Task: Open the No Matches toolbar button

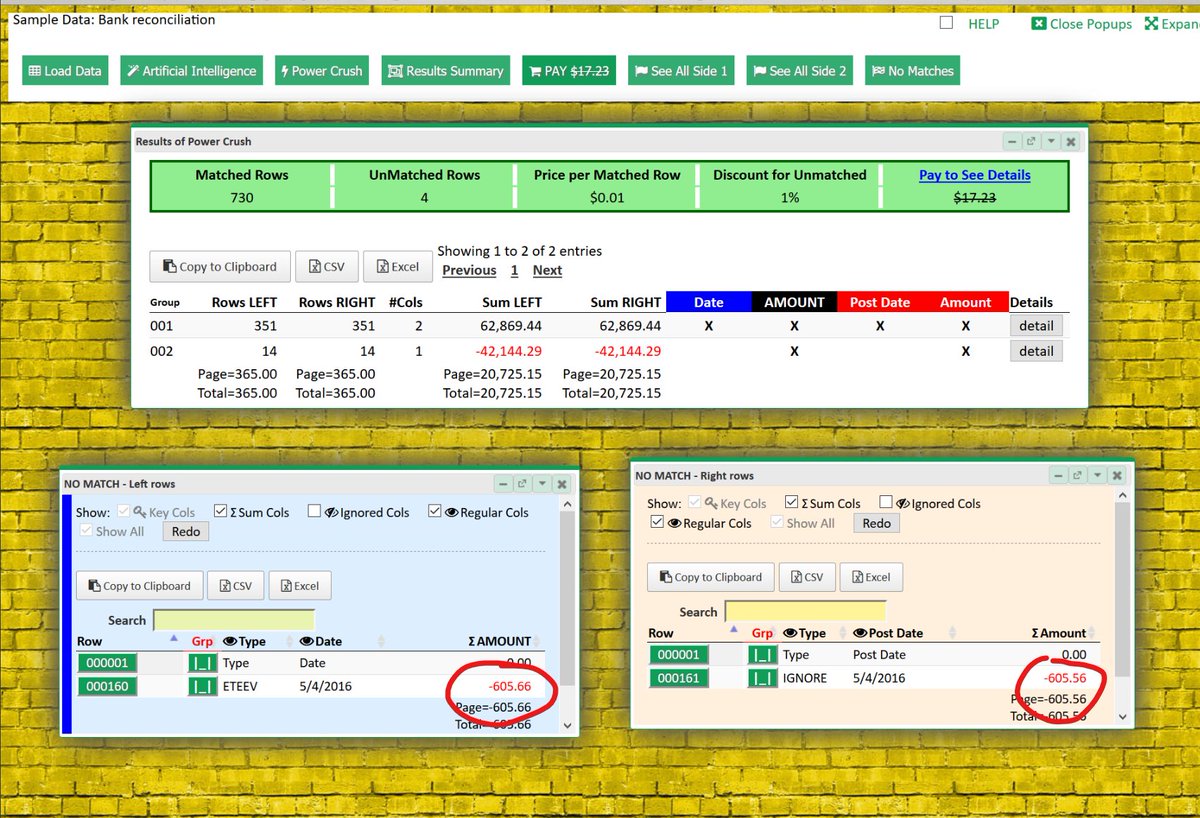Action: tap(911, 71)
